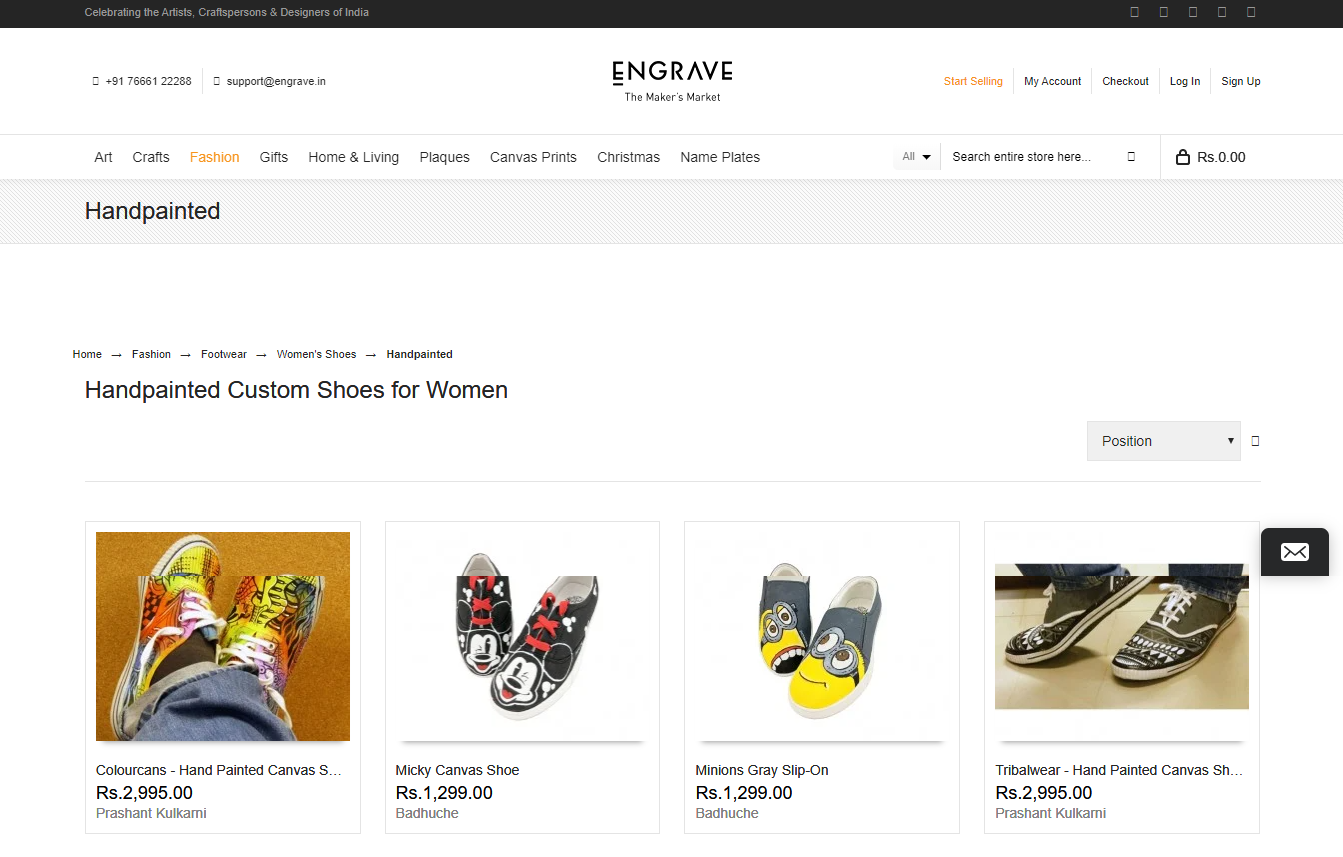The height and width of the screenshot is (857, 1343).
Task: Go to Fashion in breadcrumb
Action: 151,355
